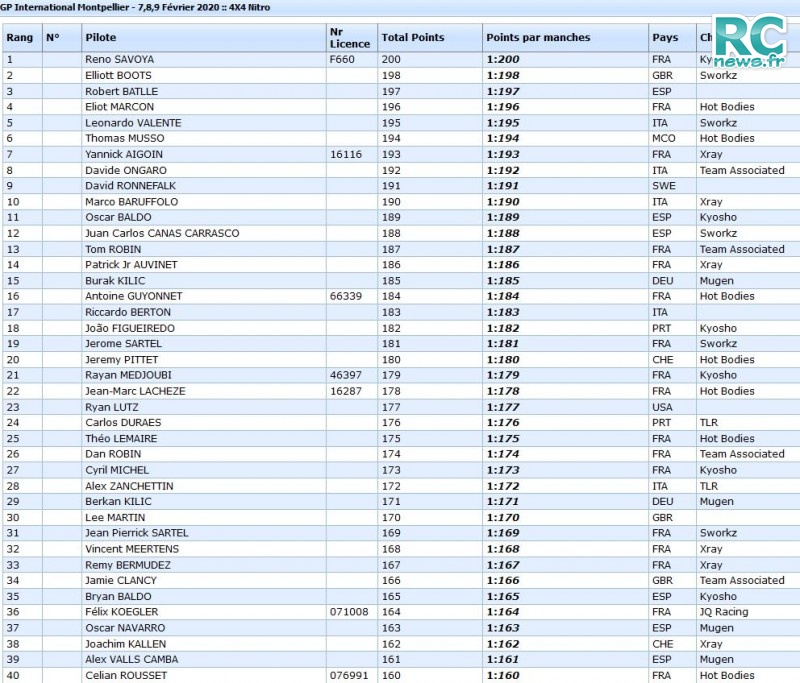The width and height of the screenshot is (800, 683).
Task: Click licence number 46397
Action: [346, 375]
